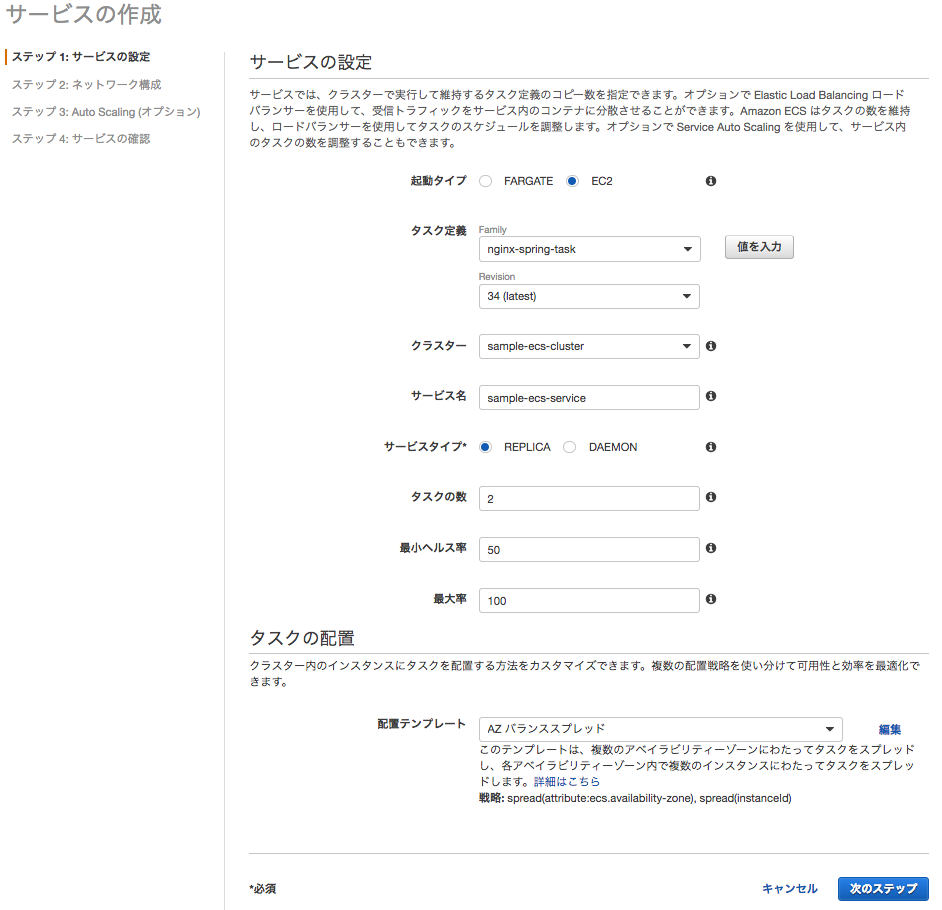The image size is (942, 910).
Task: Click the 値を入力 button
Action: coord(759,247)
